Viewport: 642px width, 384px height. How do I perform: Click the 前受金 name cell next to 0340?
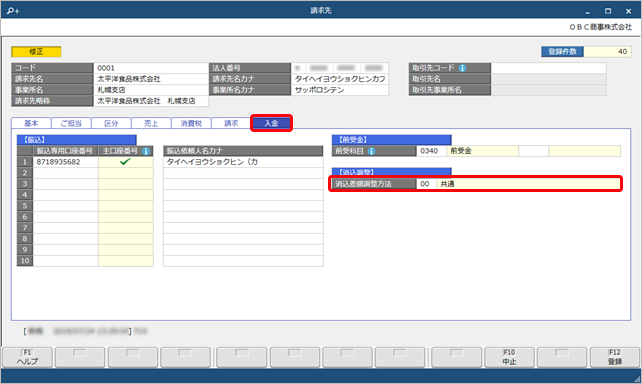(482, 151)
